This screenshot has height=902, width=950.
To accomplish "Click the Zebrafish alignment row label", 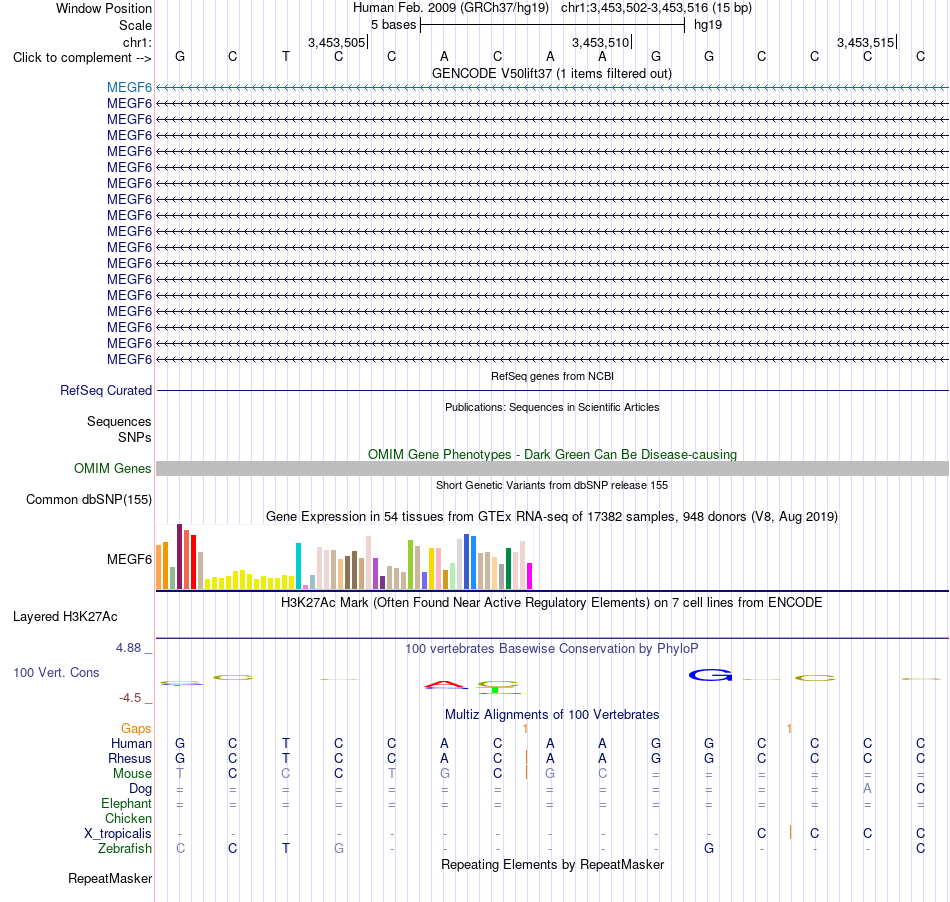I will pos(125,849).
